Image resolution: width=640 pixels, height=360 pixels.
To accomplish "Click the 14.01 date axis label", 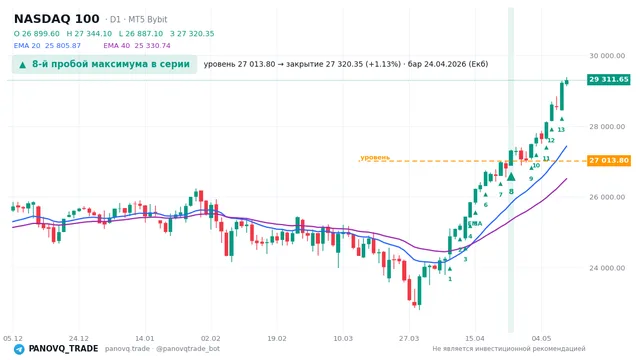I will click(x=145, y=338).
